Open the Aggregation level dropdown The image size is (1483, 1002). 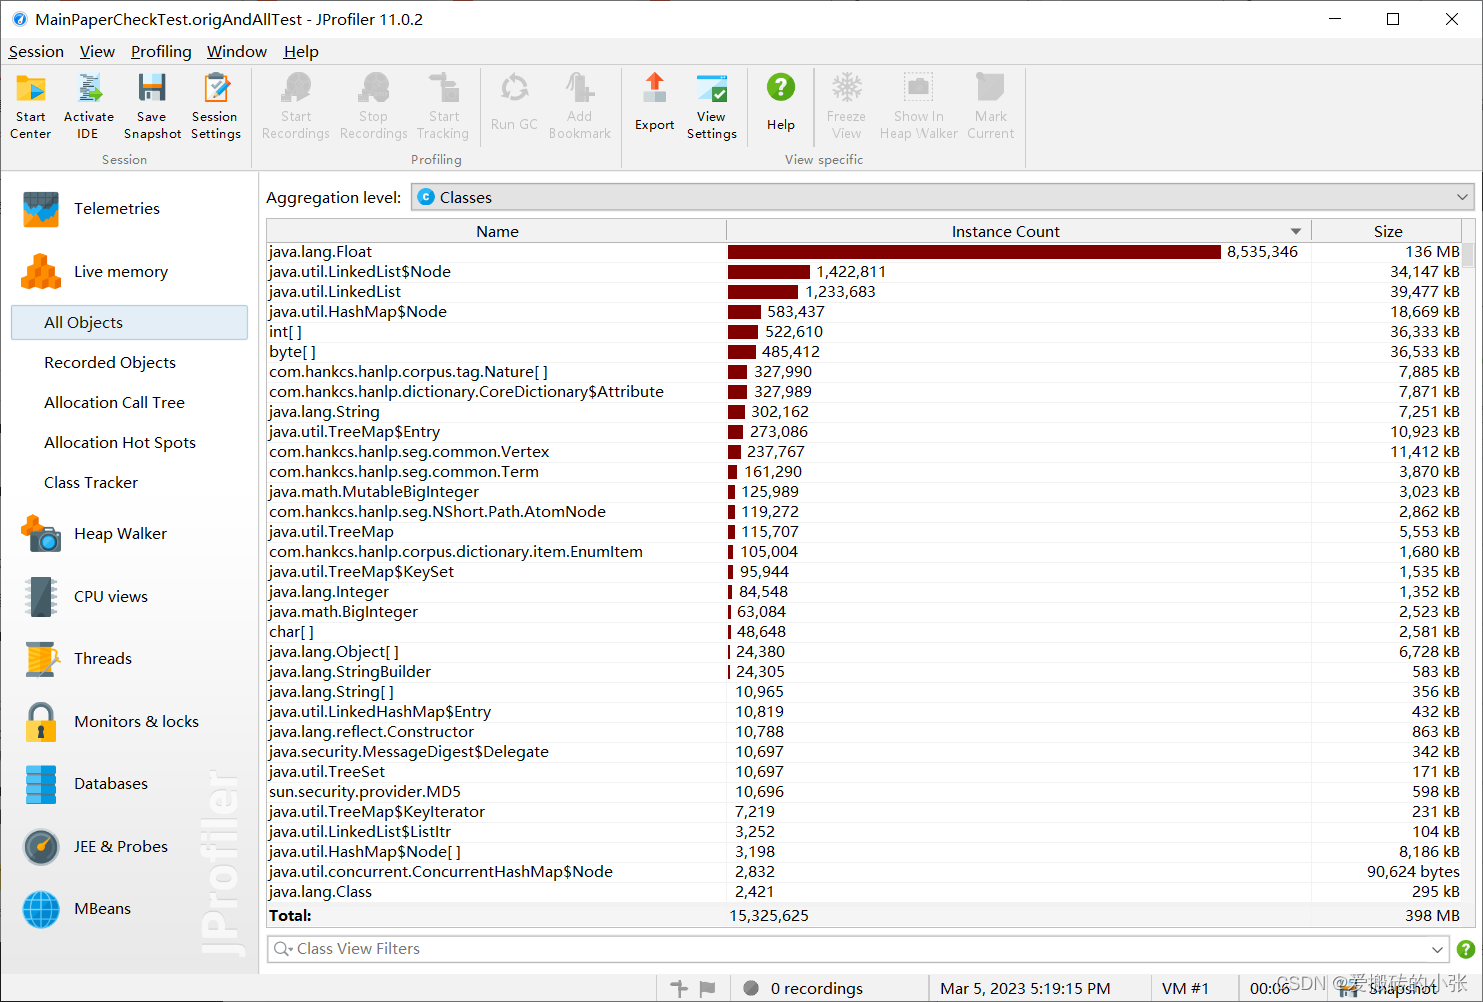[x=943, y=198]
